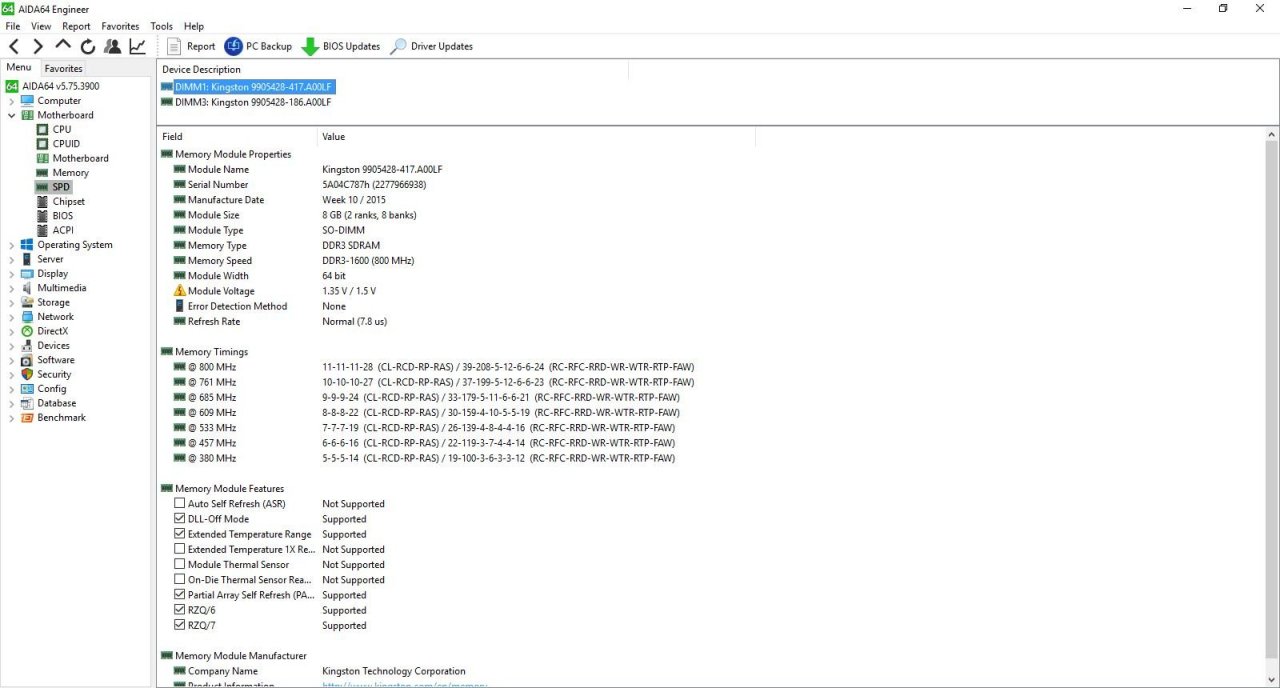Expand the Multimedia tree node
Viewport: 1280px width, 688px height.
pyautogui.click(x=12, y=288)
